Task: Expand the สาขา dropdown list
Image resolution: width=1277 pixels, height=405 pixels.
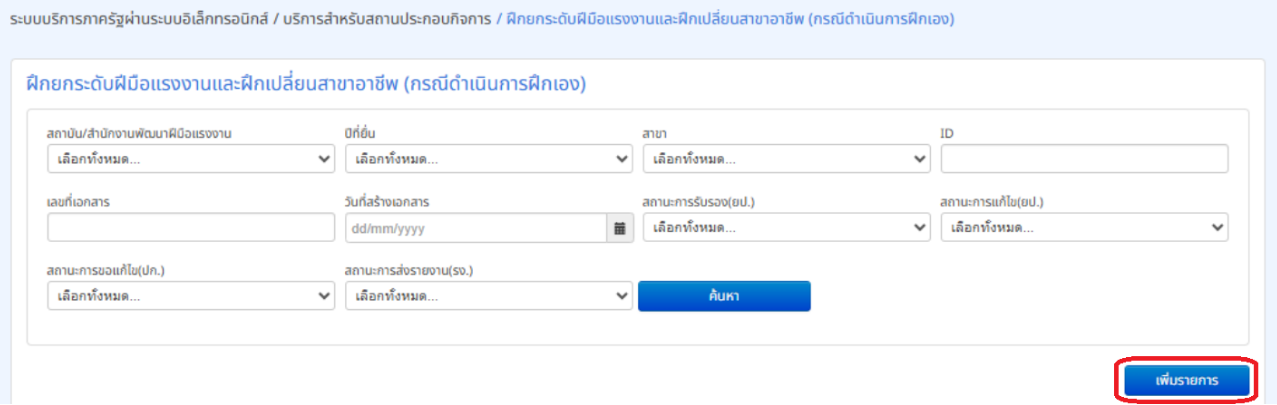Action: pos(786,158)
